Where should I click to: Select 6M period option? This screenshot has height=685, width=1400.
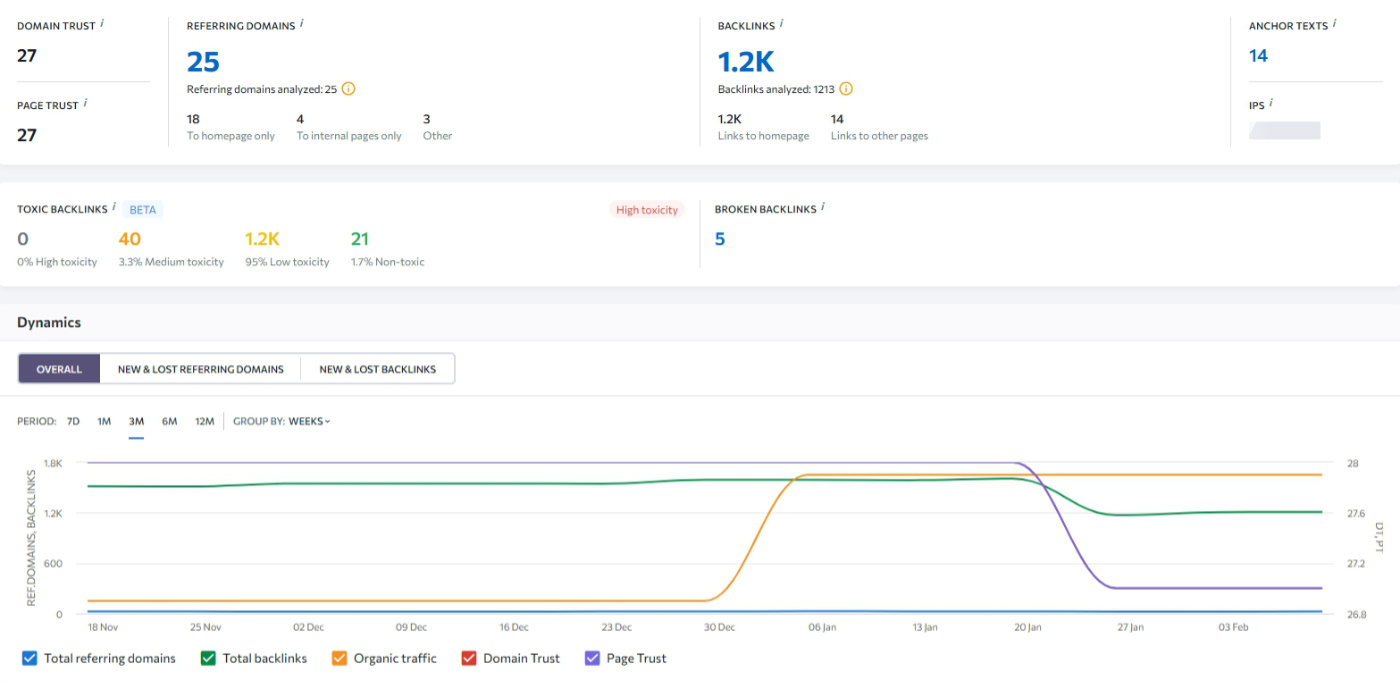[169, 421]
